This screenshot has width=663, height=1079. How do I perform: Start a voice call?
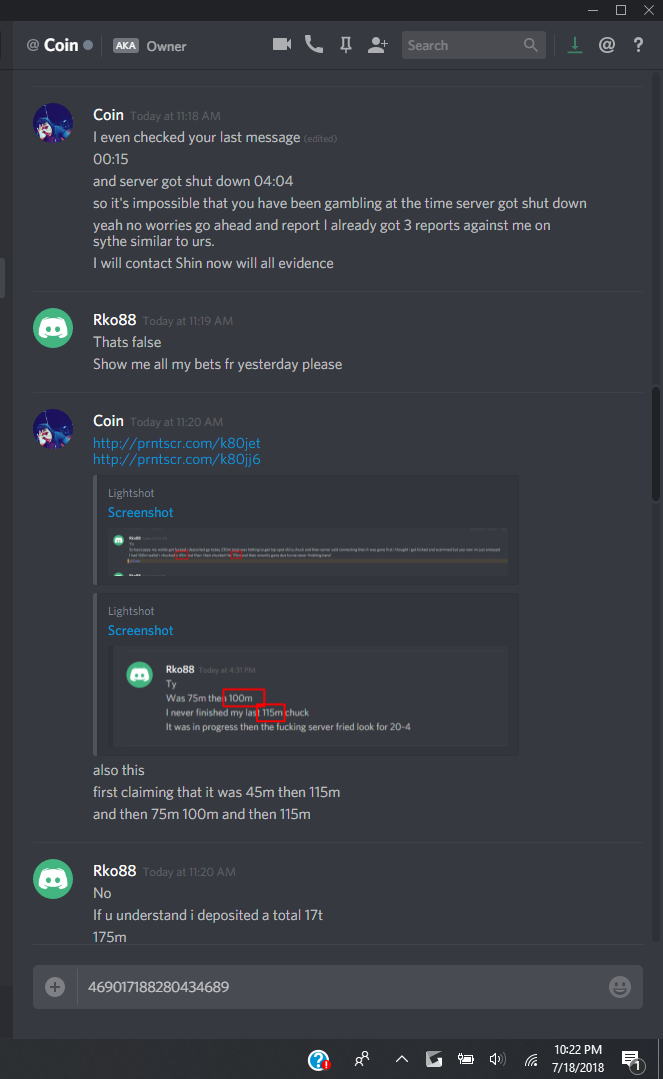(x=314, y=45)
